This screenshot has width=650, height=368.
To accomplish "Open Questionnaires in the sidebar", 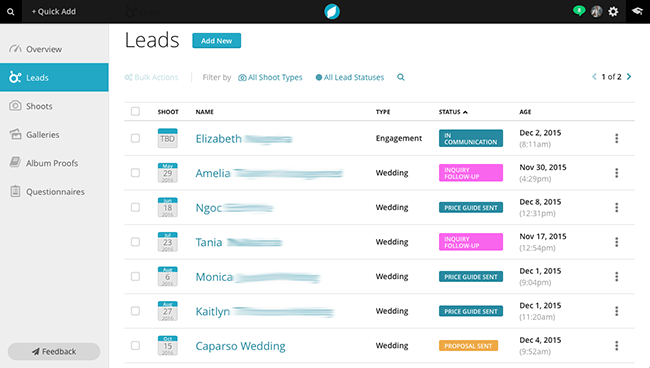I will tap(54, 191).
